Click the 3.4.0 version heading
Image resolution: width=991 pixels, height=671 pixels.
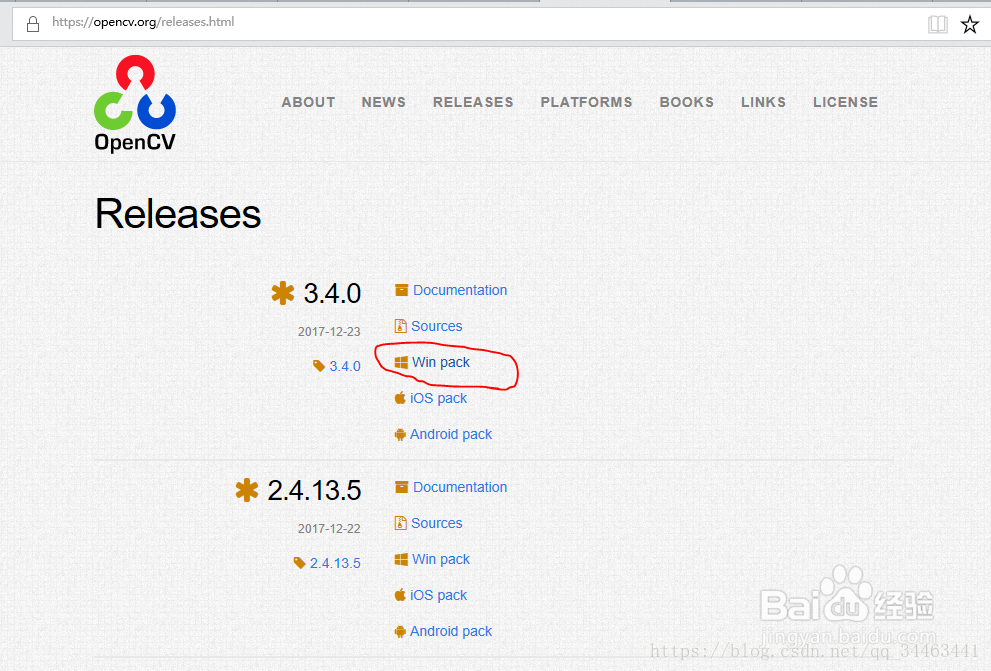332,293
